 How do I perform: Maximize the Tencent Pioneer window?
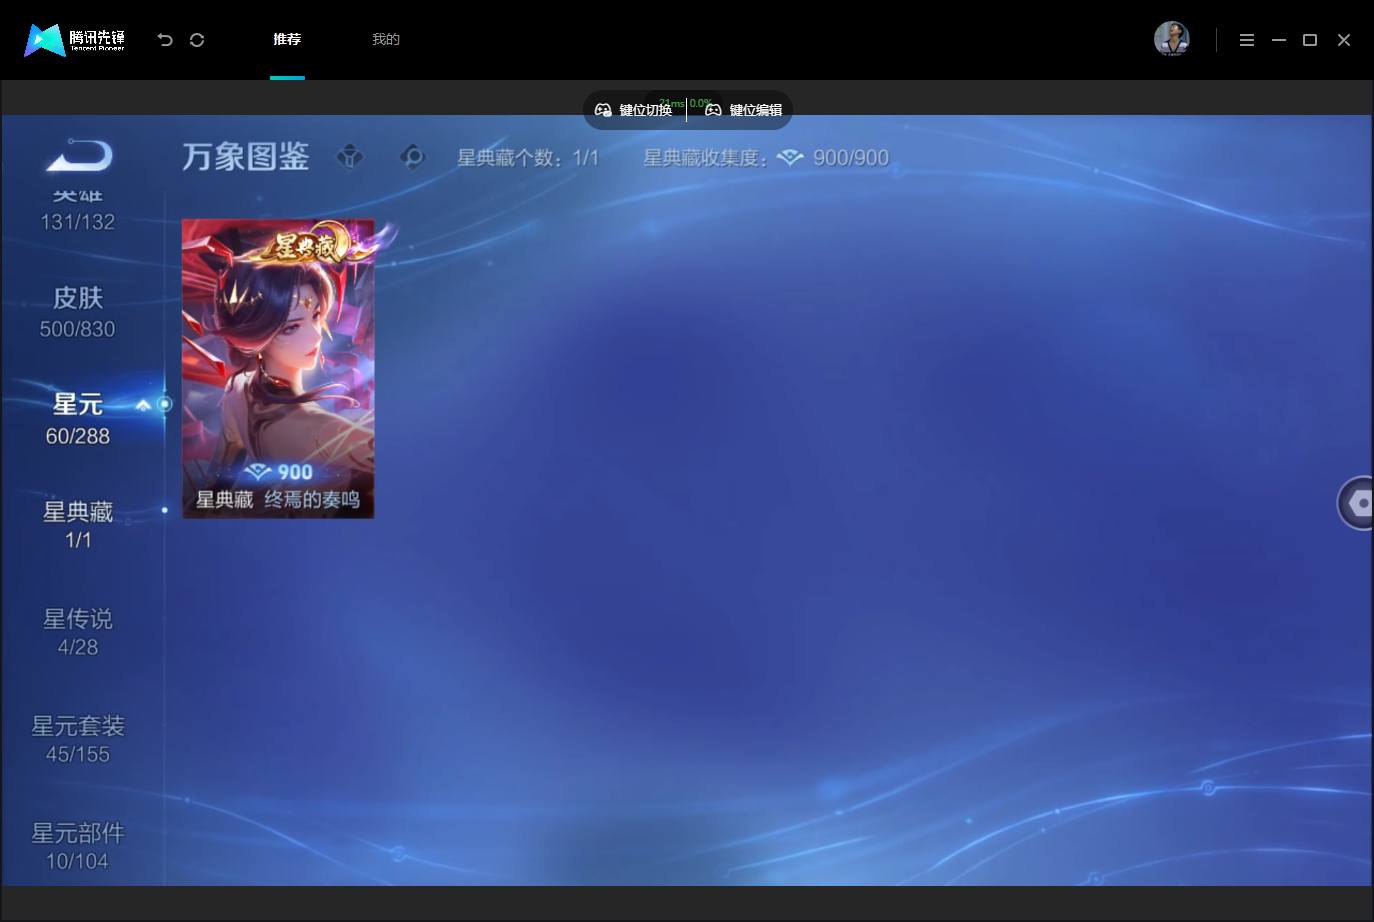1310,40
